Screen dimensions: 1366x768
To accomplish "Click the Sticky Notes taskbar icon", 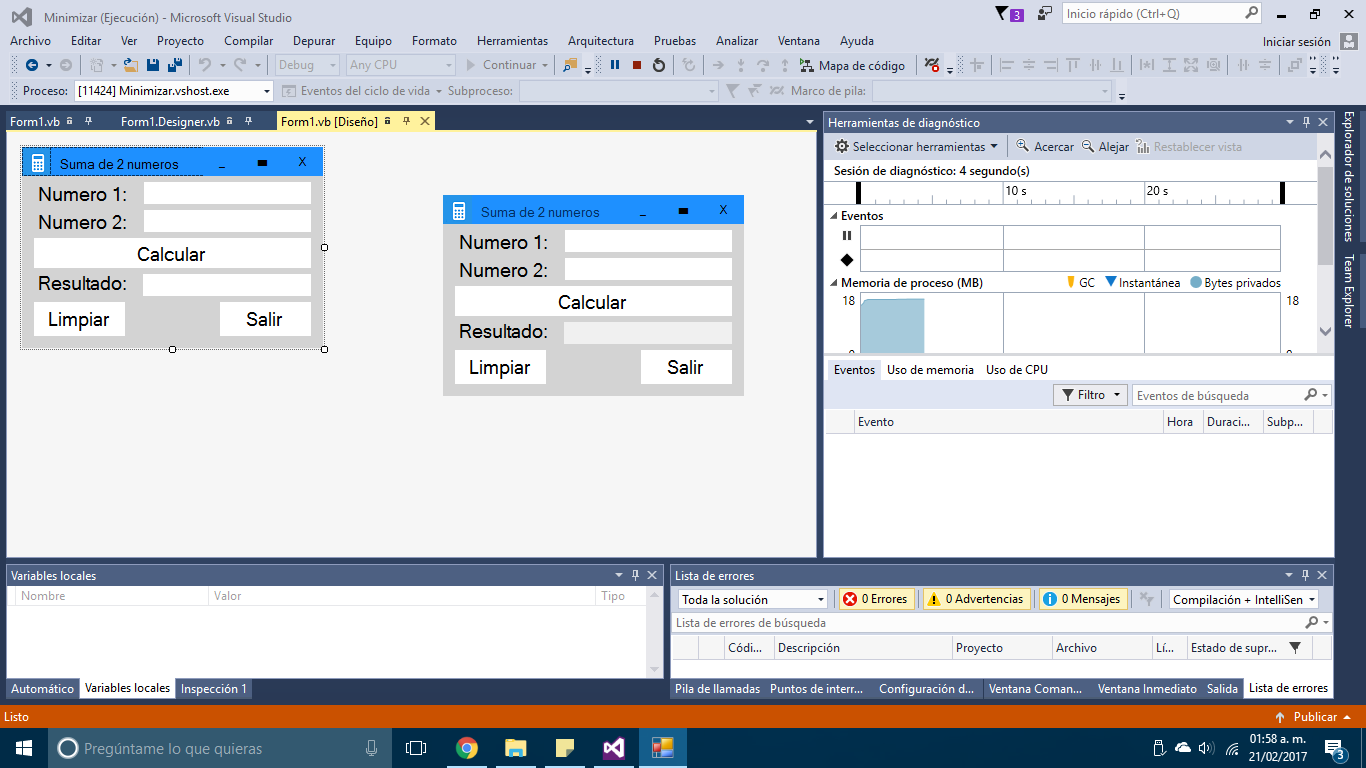I will 564,748.
